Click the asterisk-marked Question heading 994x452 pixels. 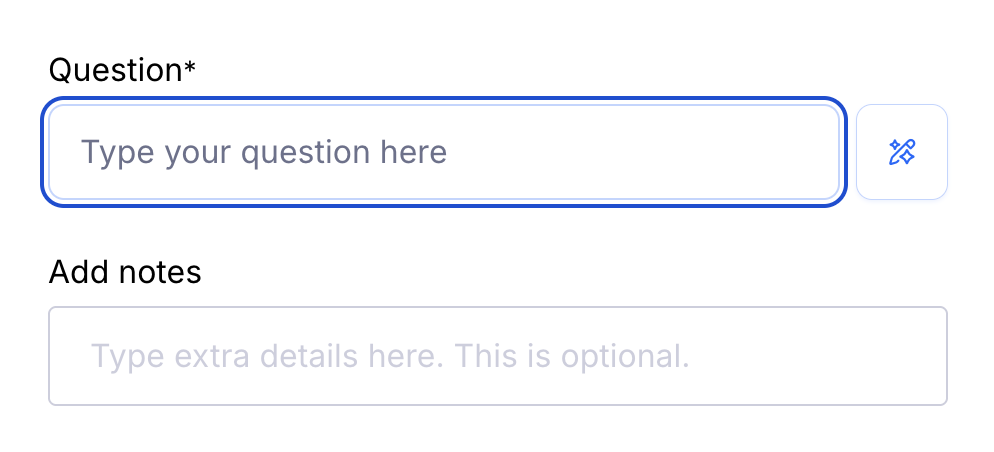[122, 70]
